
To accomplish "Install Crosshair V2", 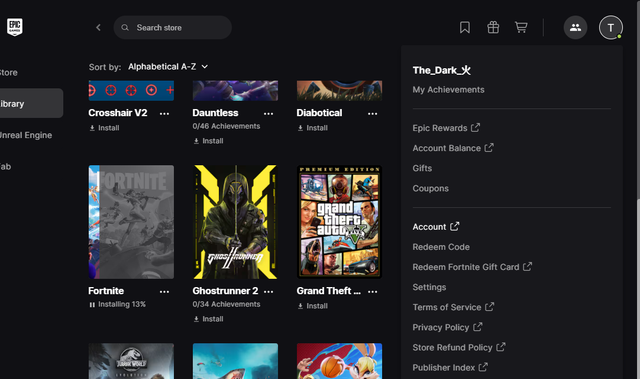I will click(x=104, y=128).
